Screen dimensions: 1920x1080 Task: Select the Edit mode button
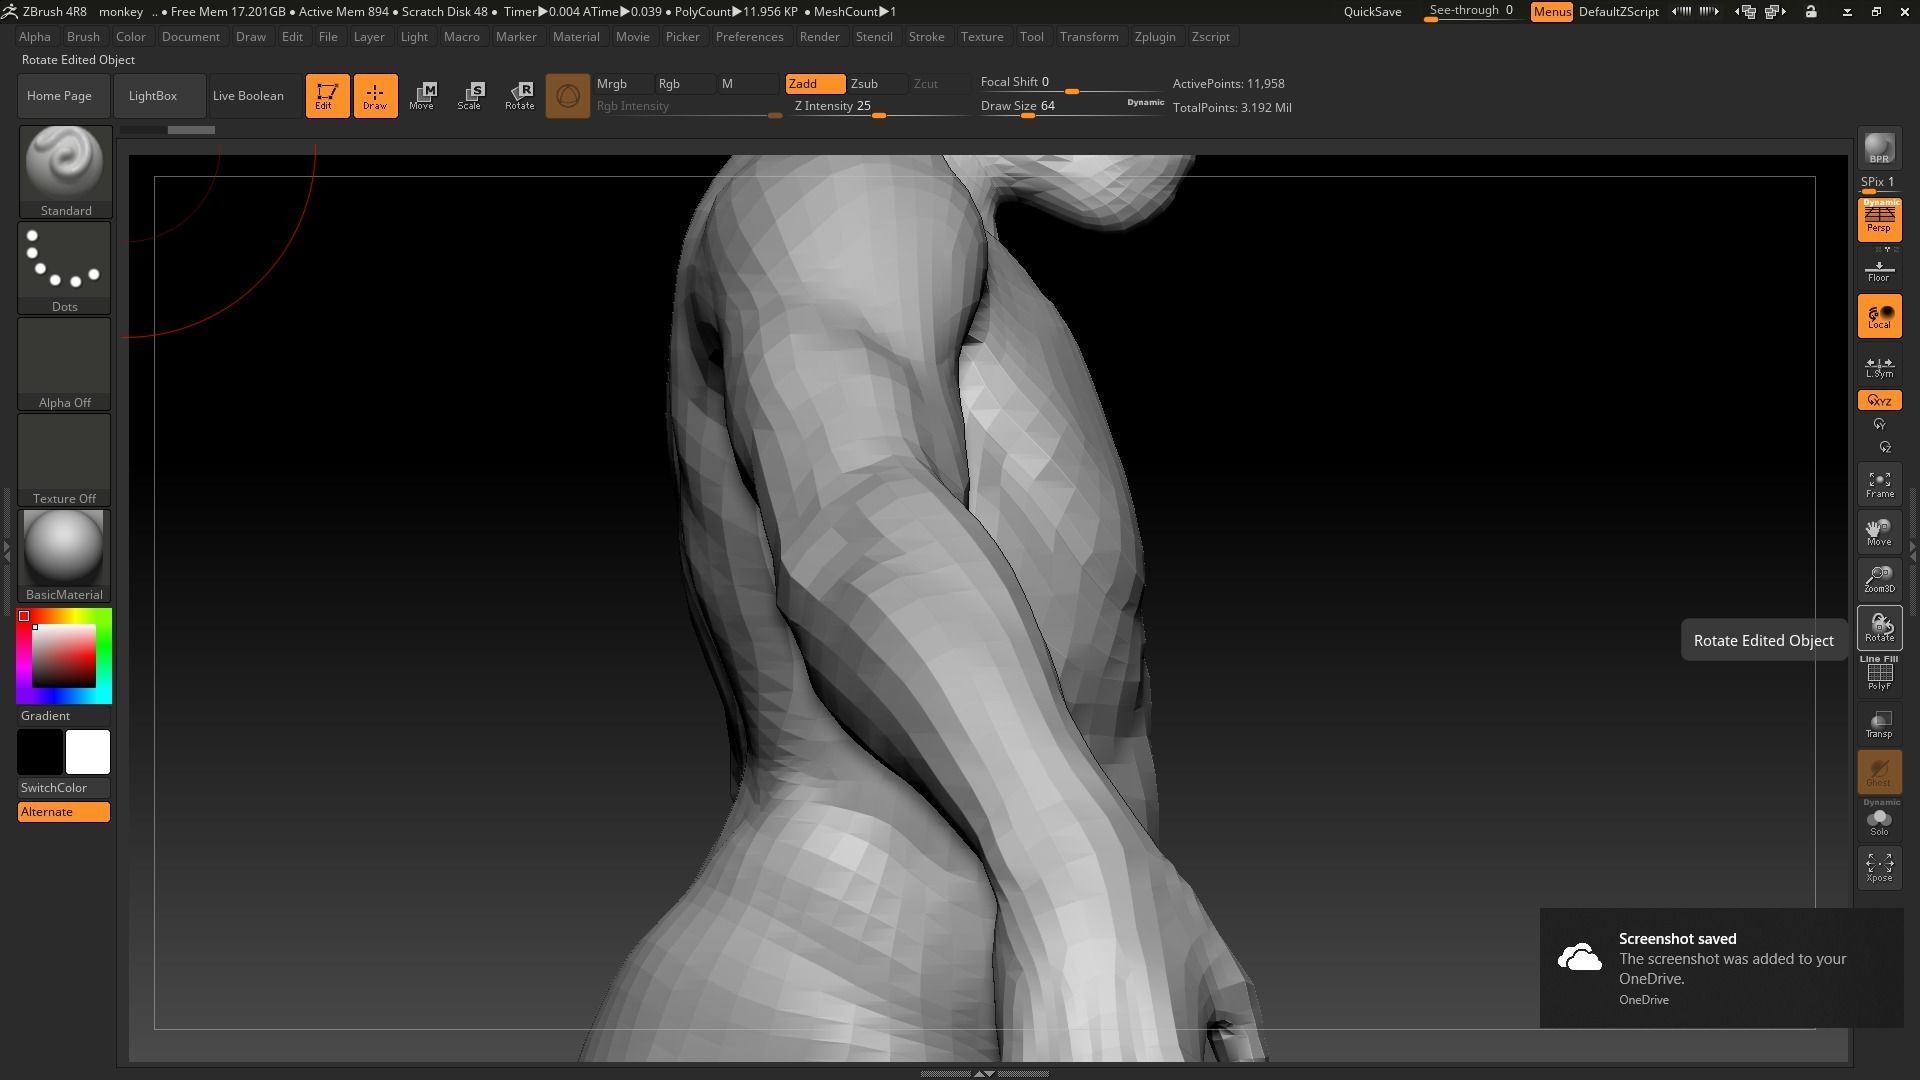(327, 96)
